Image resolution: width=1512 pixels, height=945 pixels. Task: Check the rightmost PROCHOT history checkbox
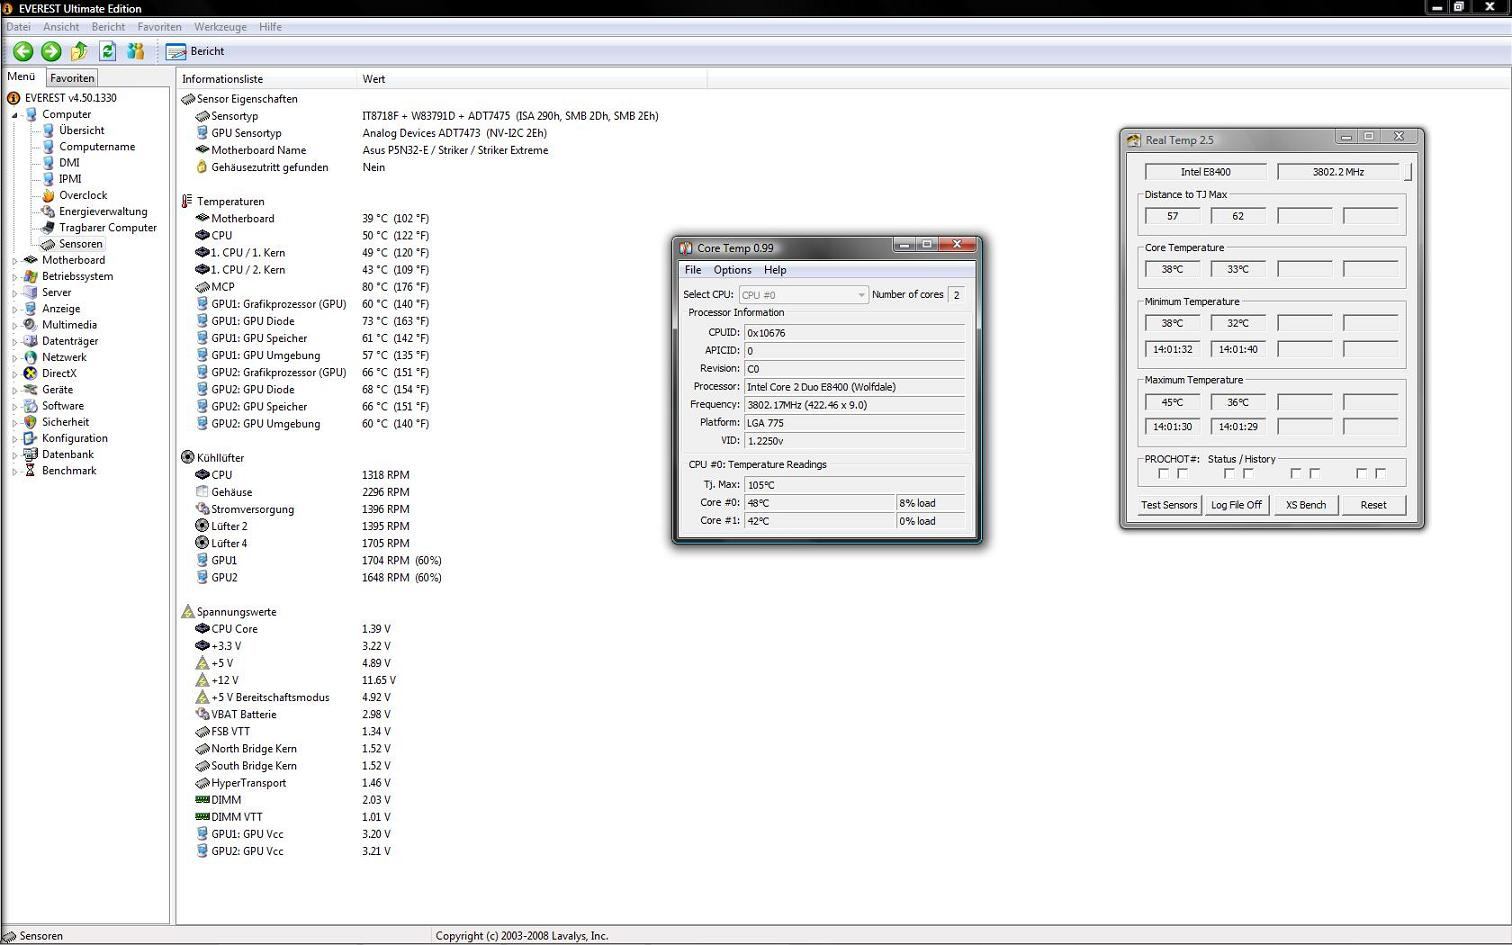[1381, 474]
